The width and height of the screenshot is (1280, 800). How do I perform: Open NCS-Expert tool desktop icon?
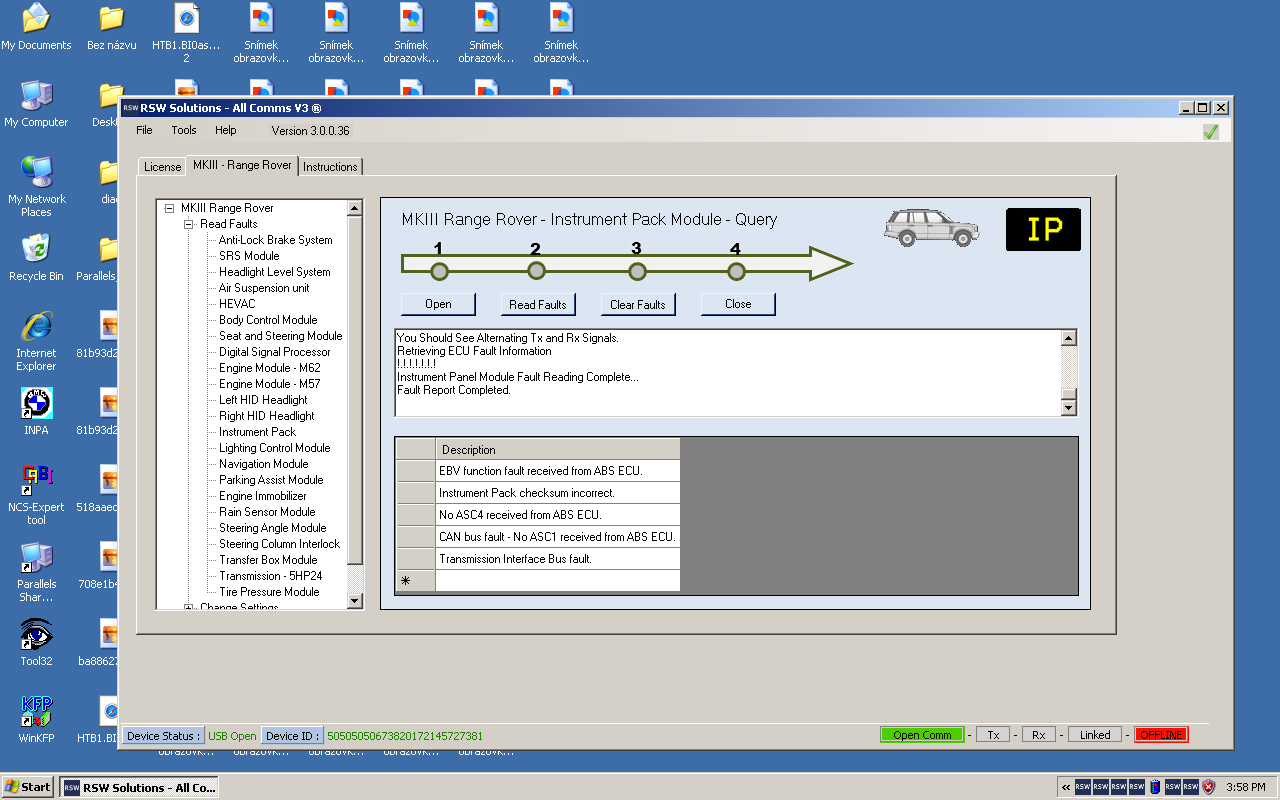pos(37,482)
